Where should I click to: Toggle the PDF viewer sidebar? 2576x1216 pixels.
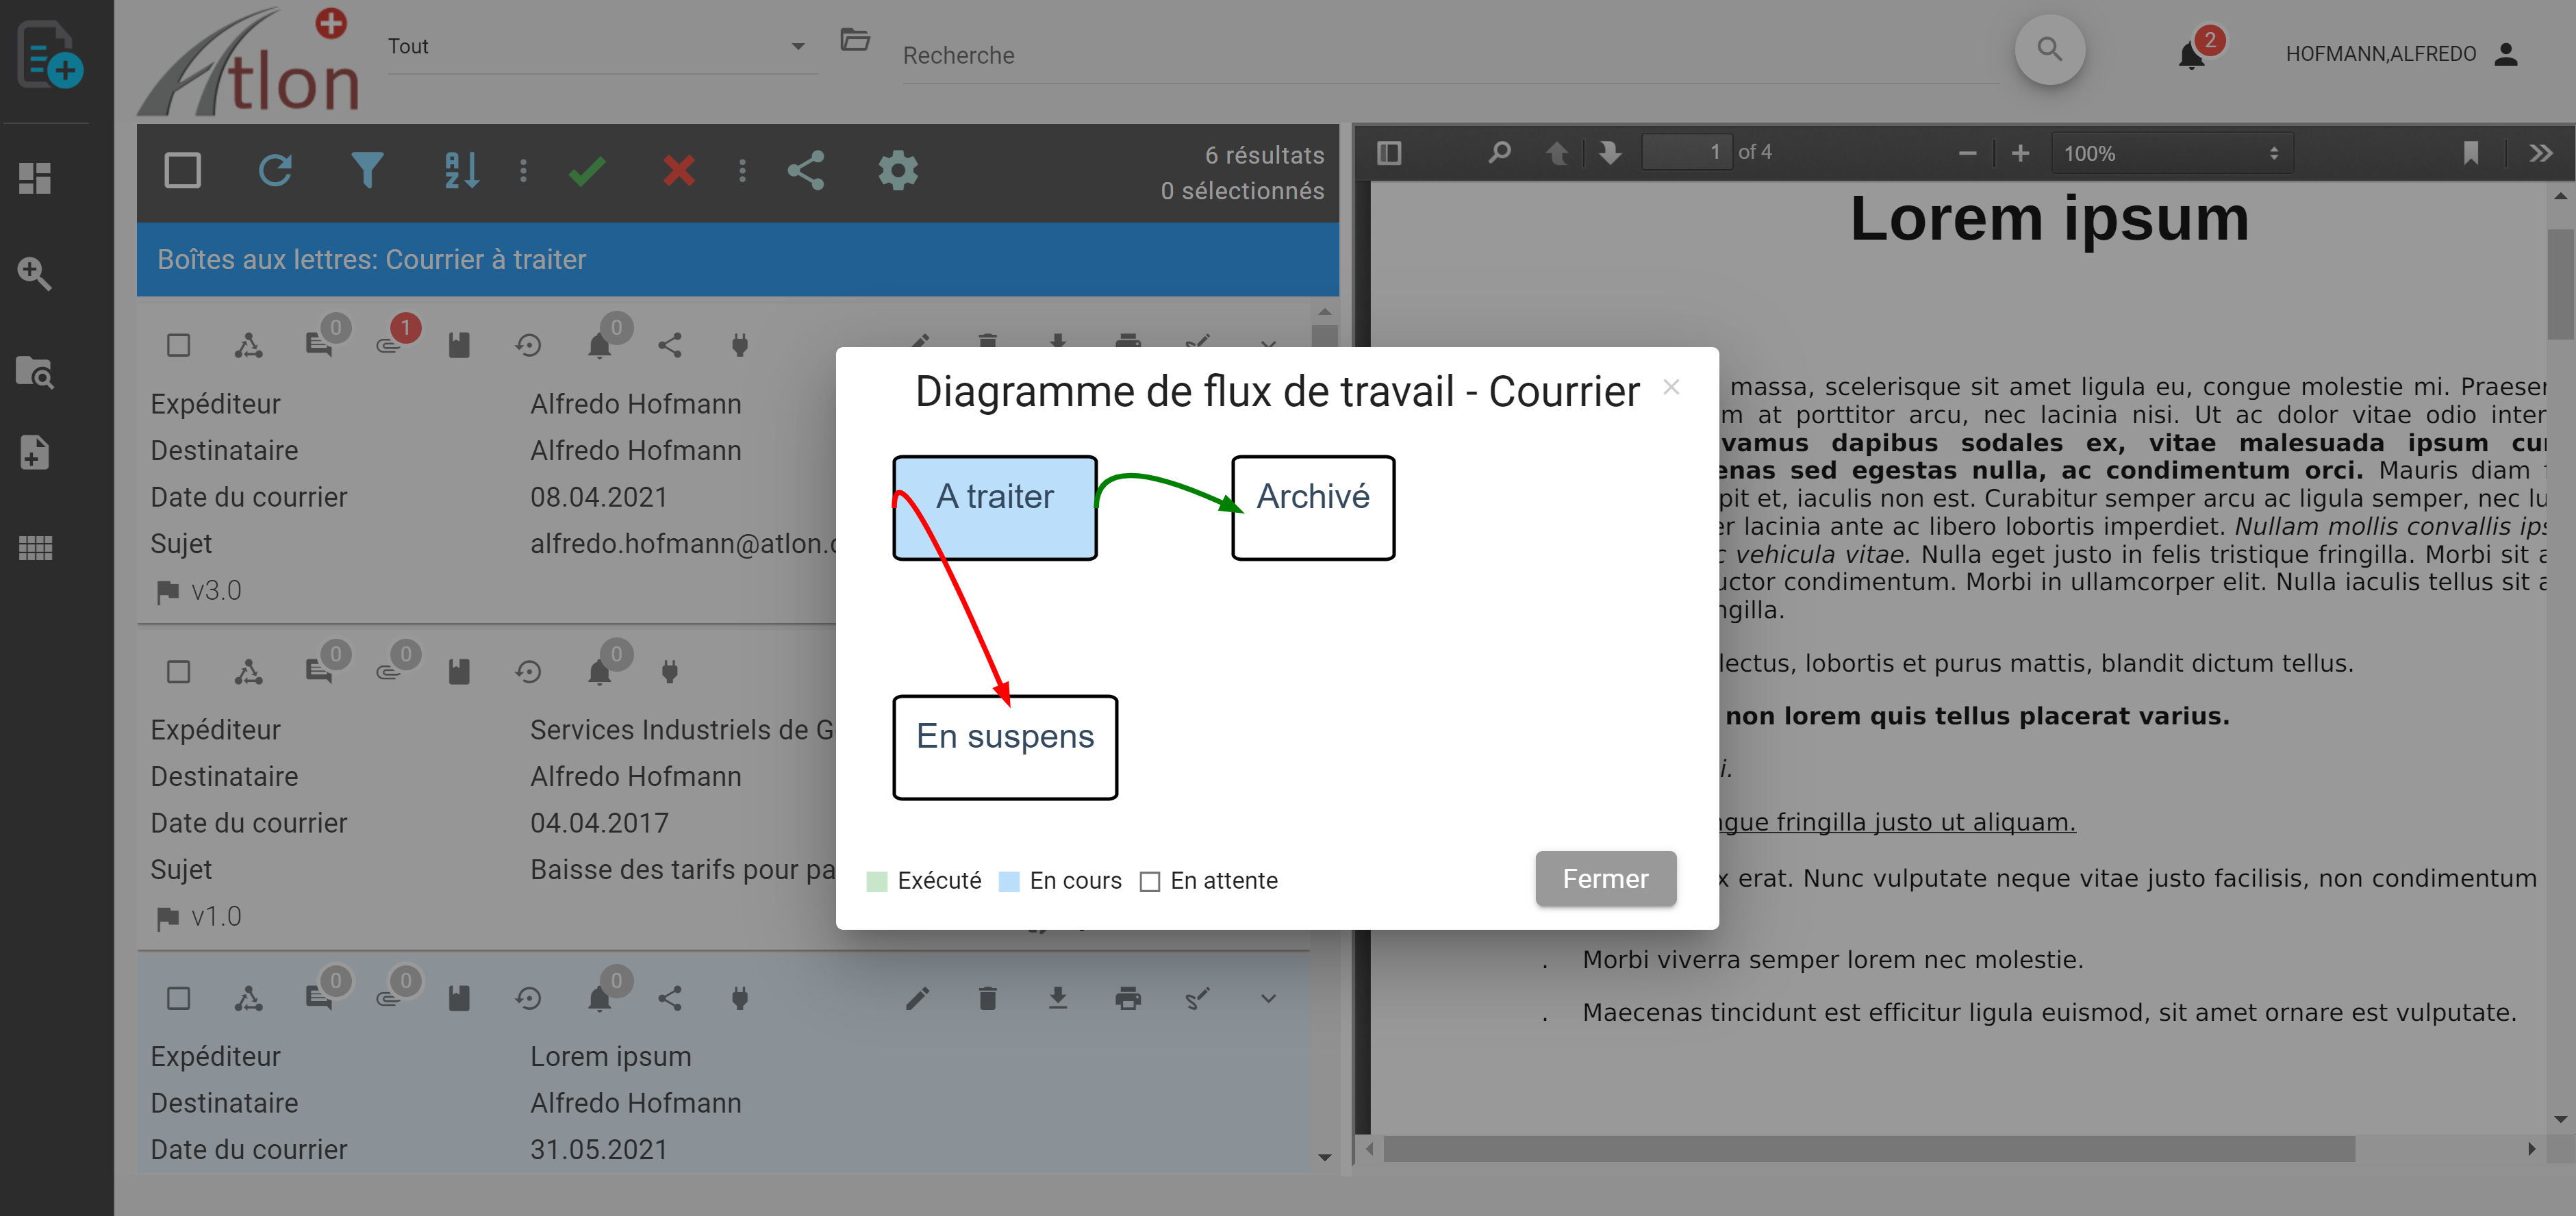(1389, 153)
